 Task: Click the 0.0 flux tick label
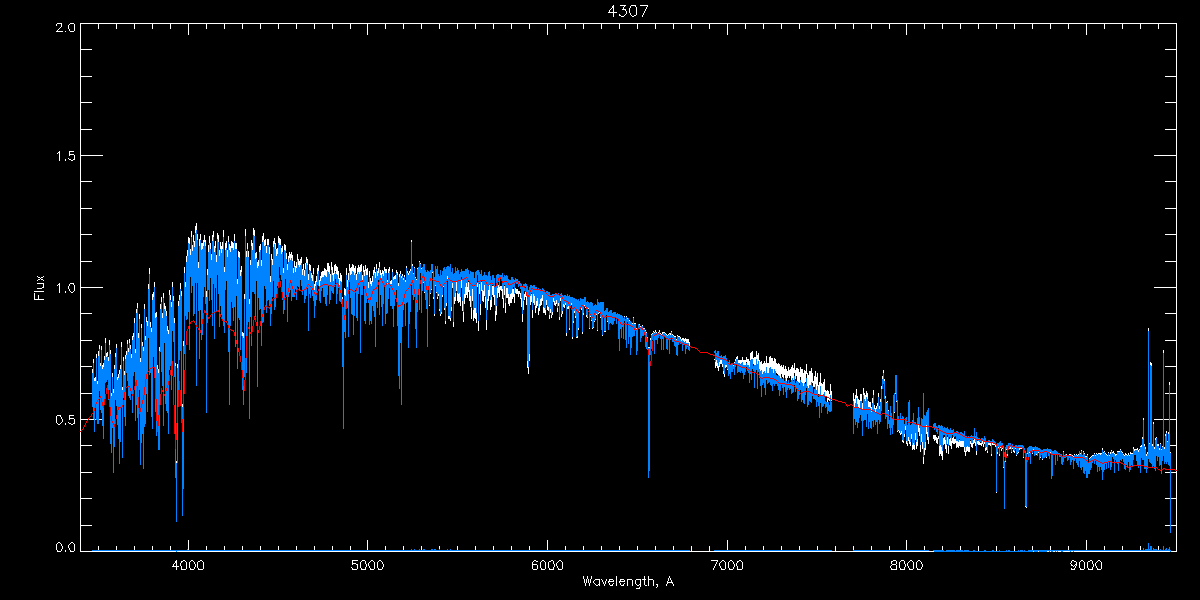pos(64,548)
